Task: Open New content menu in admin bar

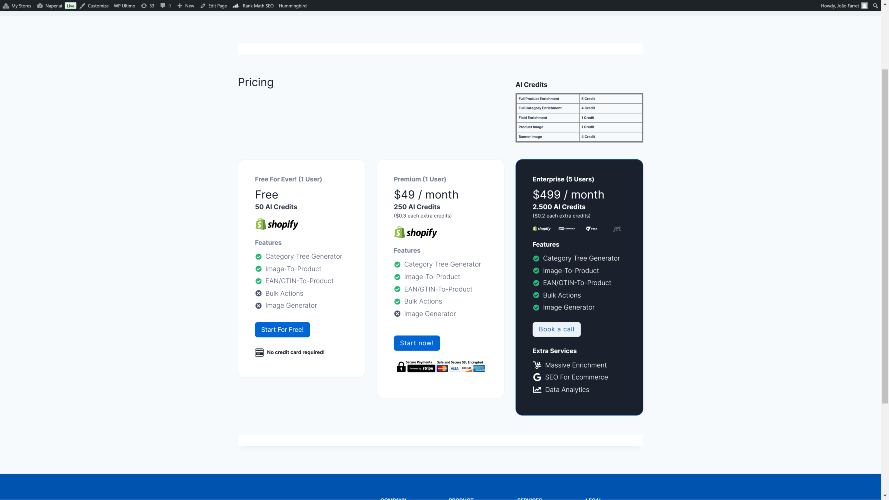Action: [185, 6]
